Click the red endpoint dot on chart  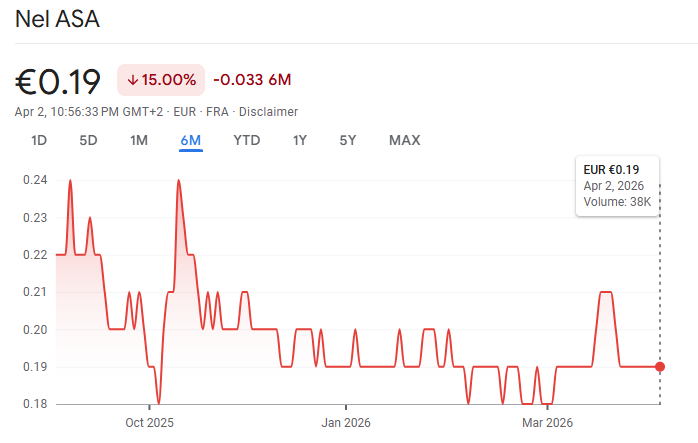click(660, 367)
